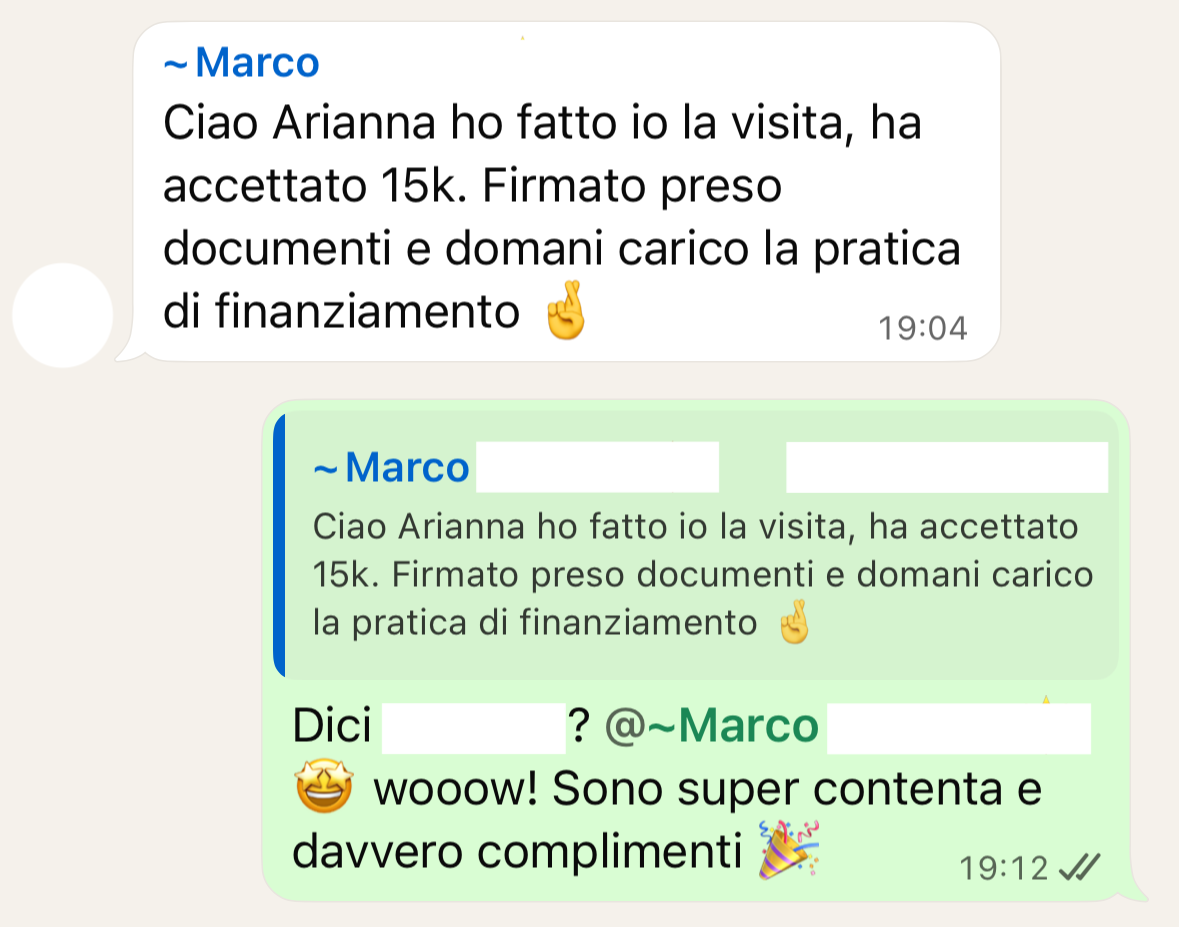Tap the blue ~Marco sender name
The image size is (1179, 927).
click(x=241, y=62)
